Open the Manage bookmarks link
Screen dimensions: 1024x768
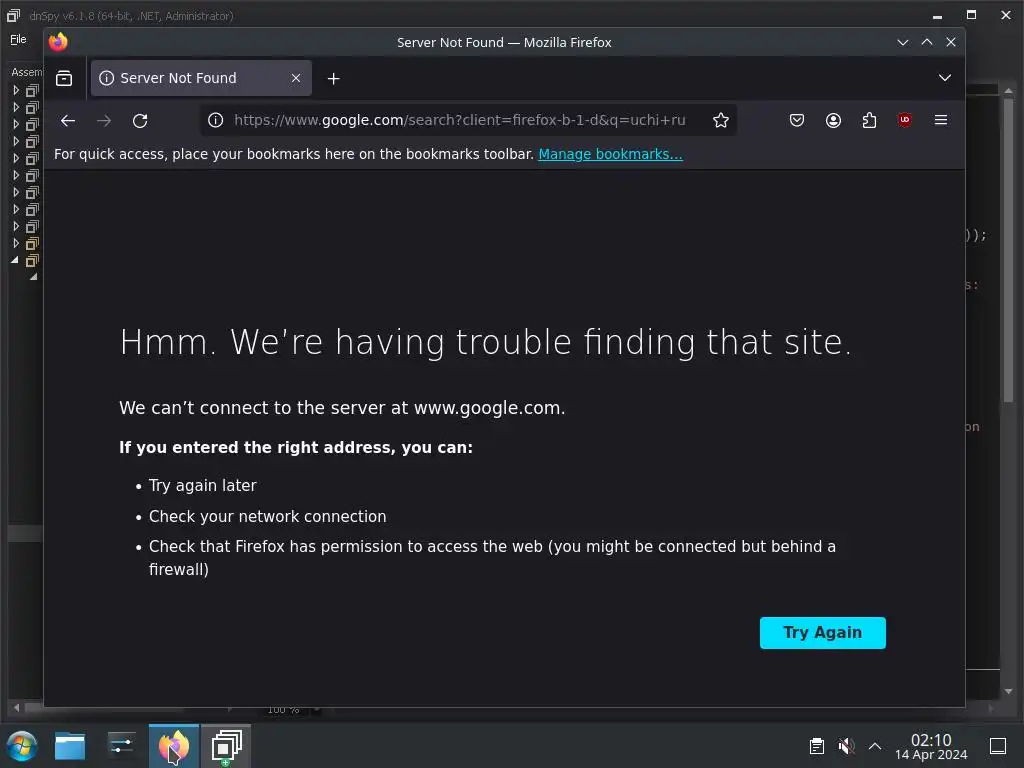click(x=611, y=154)
